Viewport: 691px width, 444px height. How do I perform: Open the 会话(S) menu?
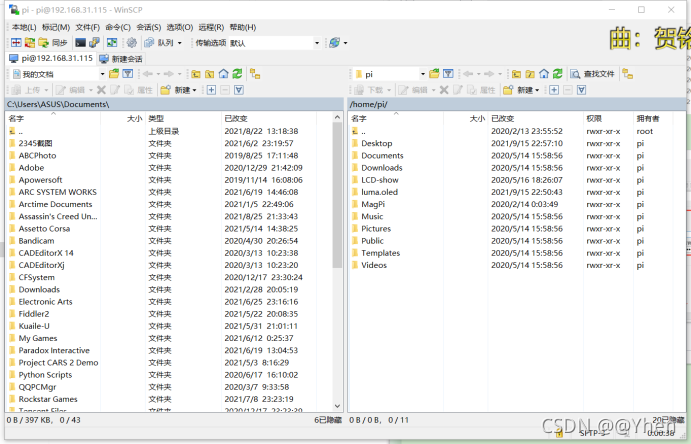click(149, 27)
